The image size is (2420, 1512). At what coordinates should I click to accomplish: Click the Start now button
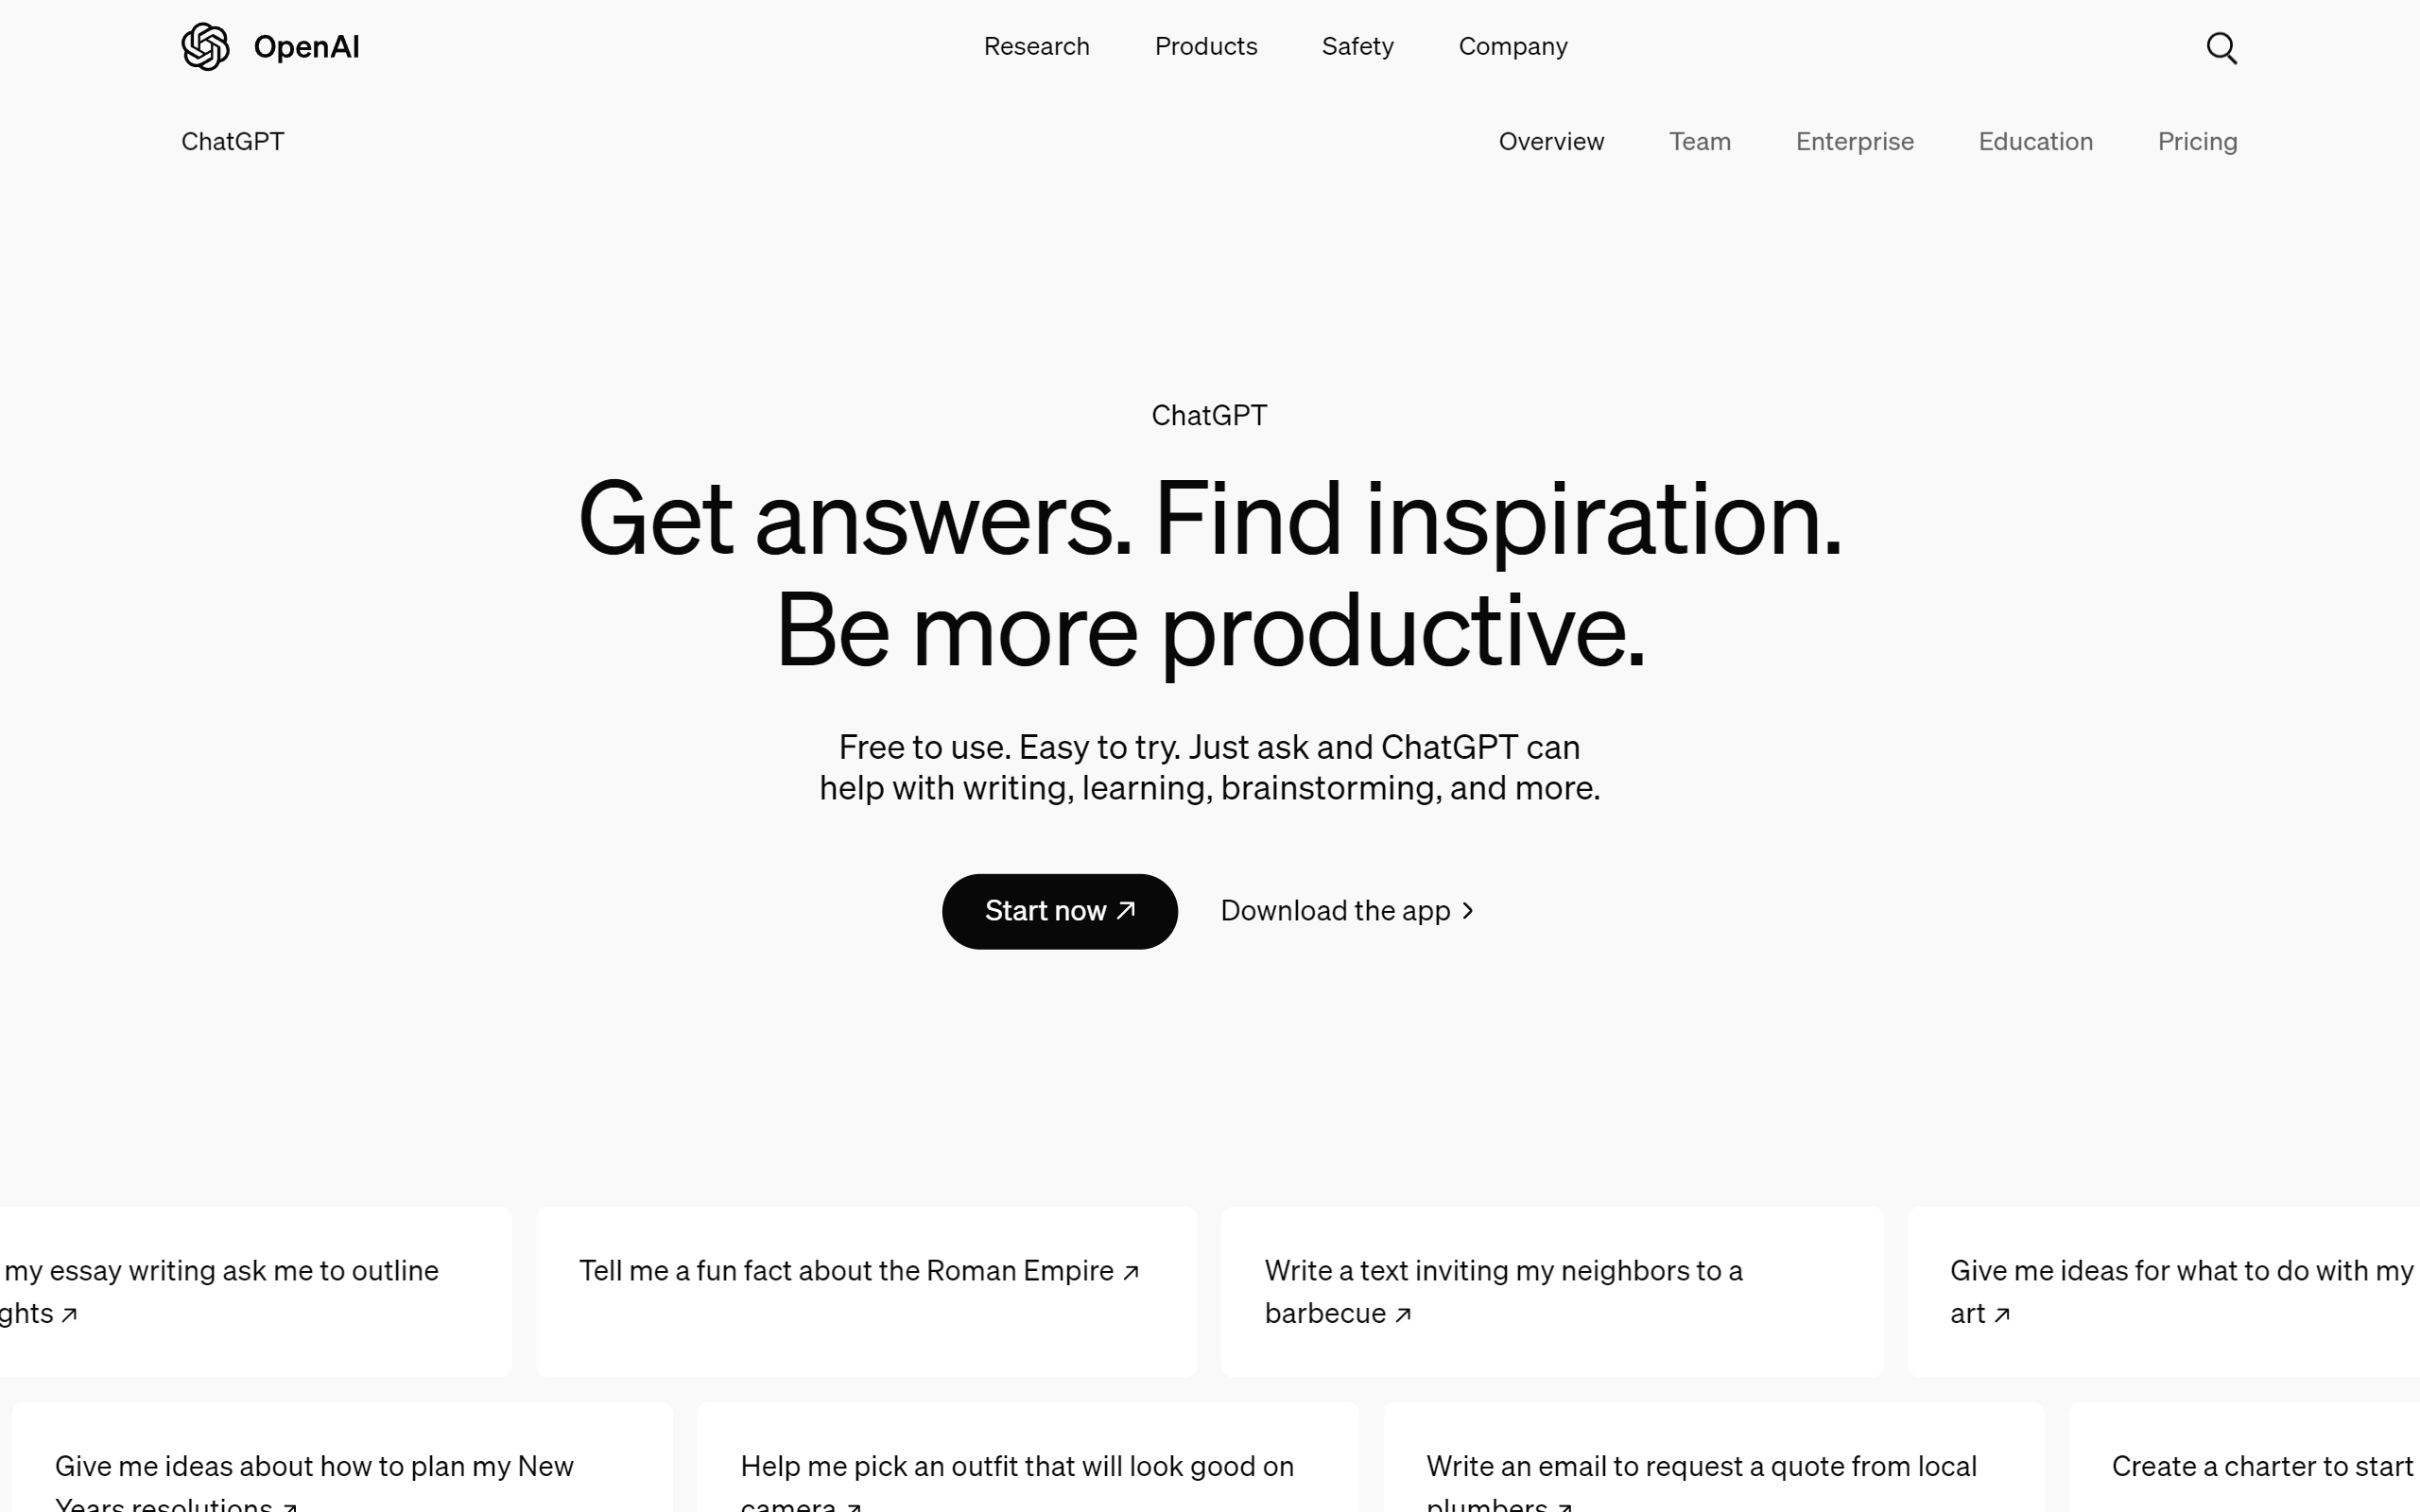point(1060,909)
